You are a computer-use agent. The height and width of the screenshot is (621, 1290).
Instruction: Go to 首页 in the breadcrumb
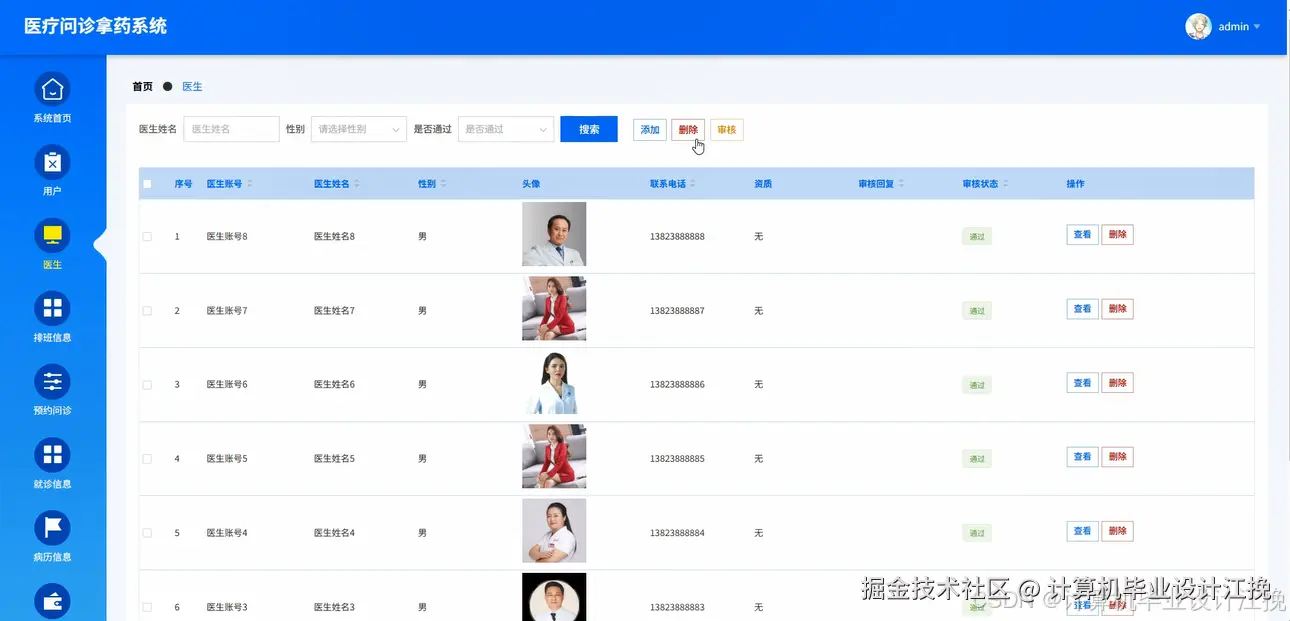click(141, 86)
